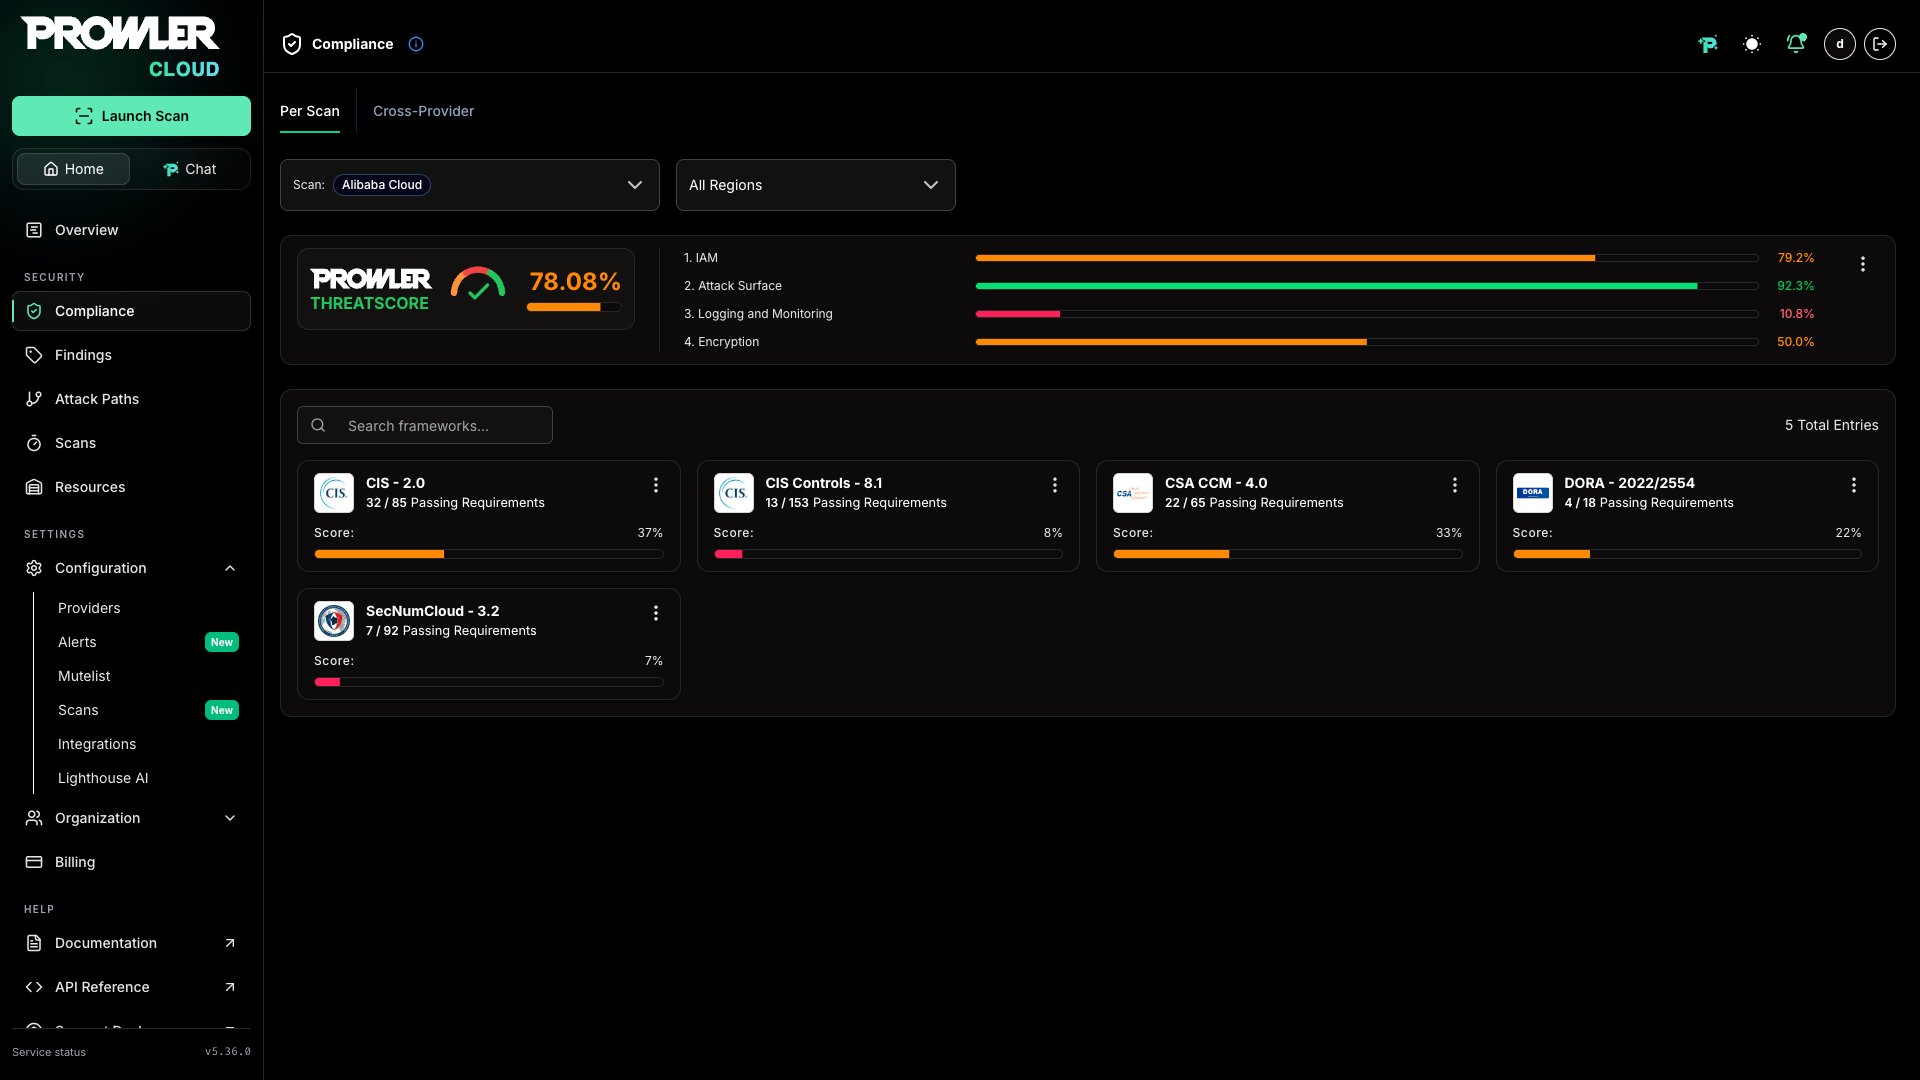The width and height of the screenshot is (1920, 1080).
Task: Select Compliance in sidebar
Action: click(x=131, y=311)
